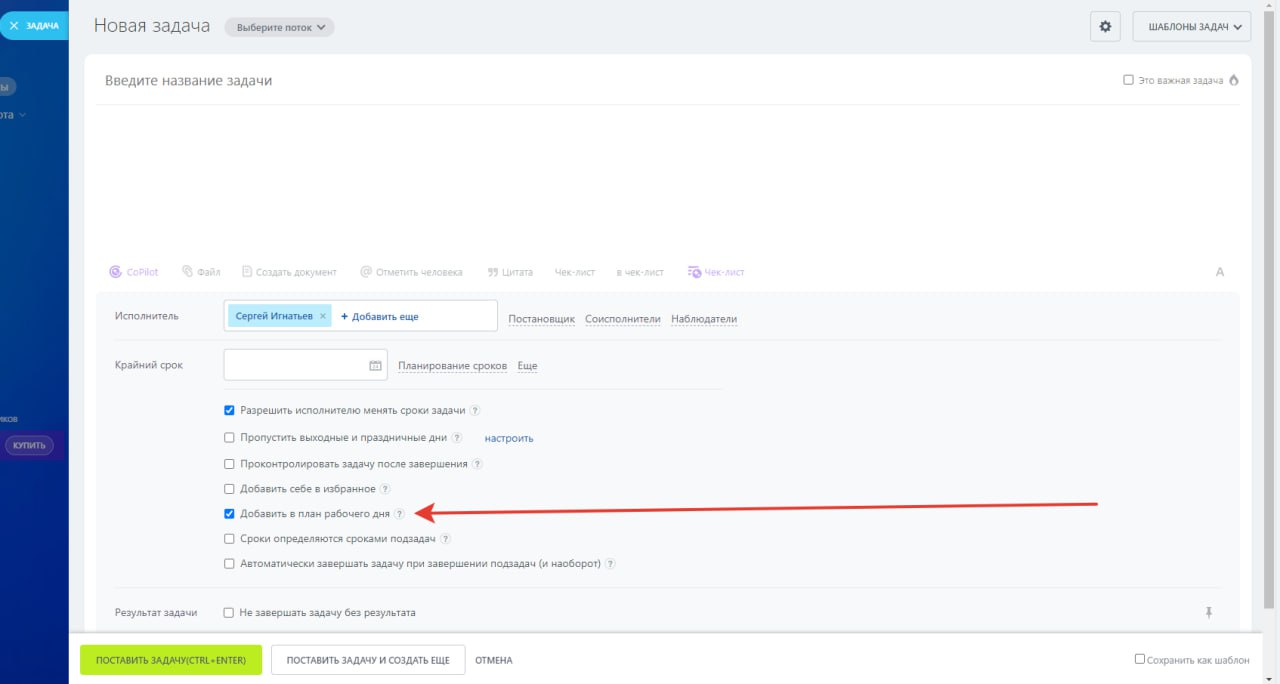Image resolution: width=1280 pixels, height=684 pixels.
Task: Toggle Сохранить как шаблон checkbox
Action: pyautogui.click(x=1140, y=659)
